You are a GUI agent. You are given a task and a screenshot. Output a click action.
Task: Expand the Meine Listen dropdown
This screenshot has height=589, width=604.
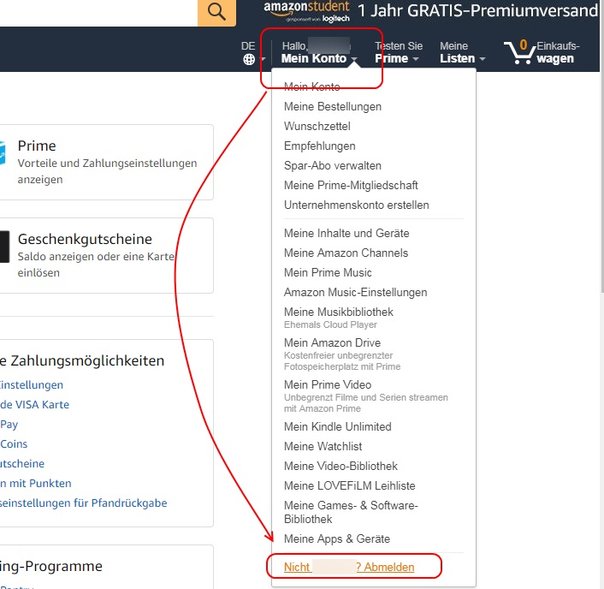click(462, 52)
